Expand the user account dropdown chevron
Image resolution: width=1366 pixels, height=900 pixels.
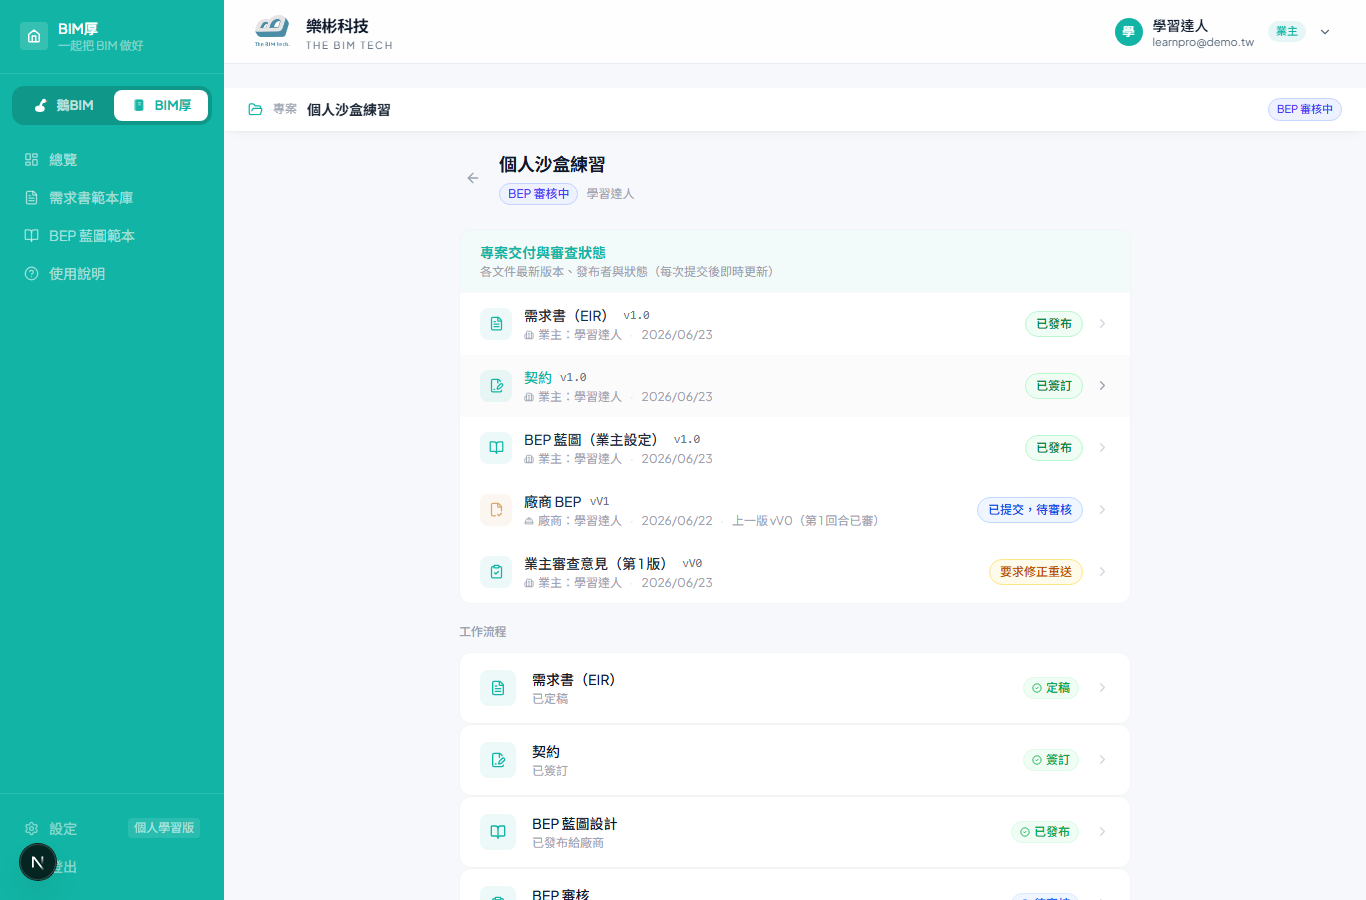1325,32
